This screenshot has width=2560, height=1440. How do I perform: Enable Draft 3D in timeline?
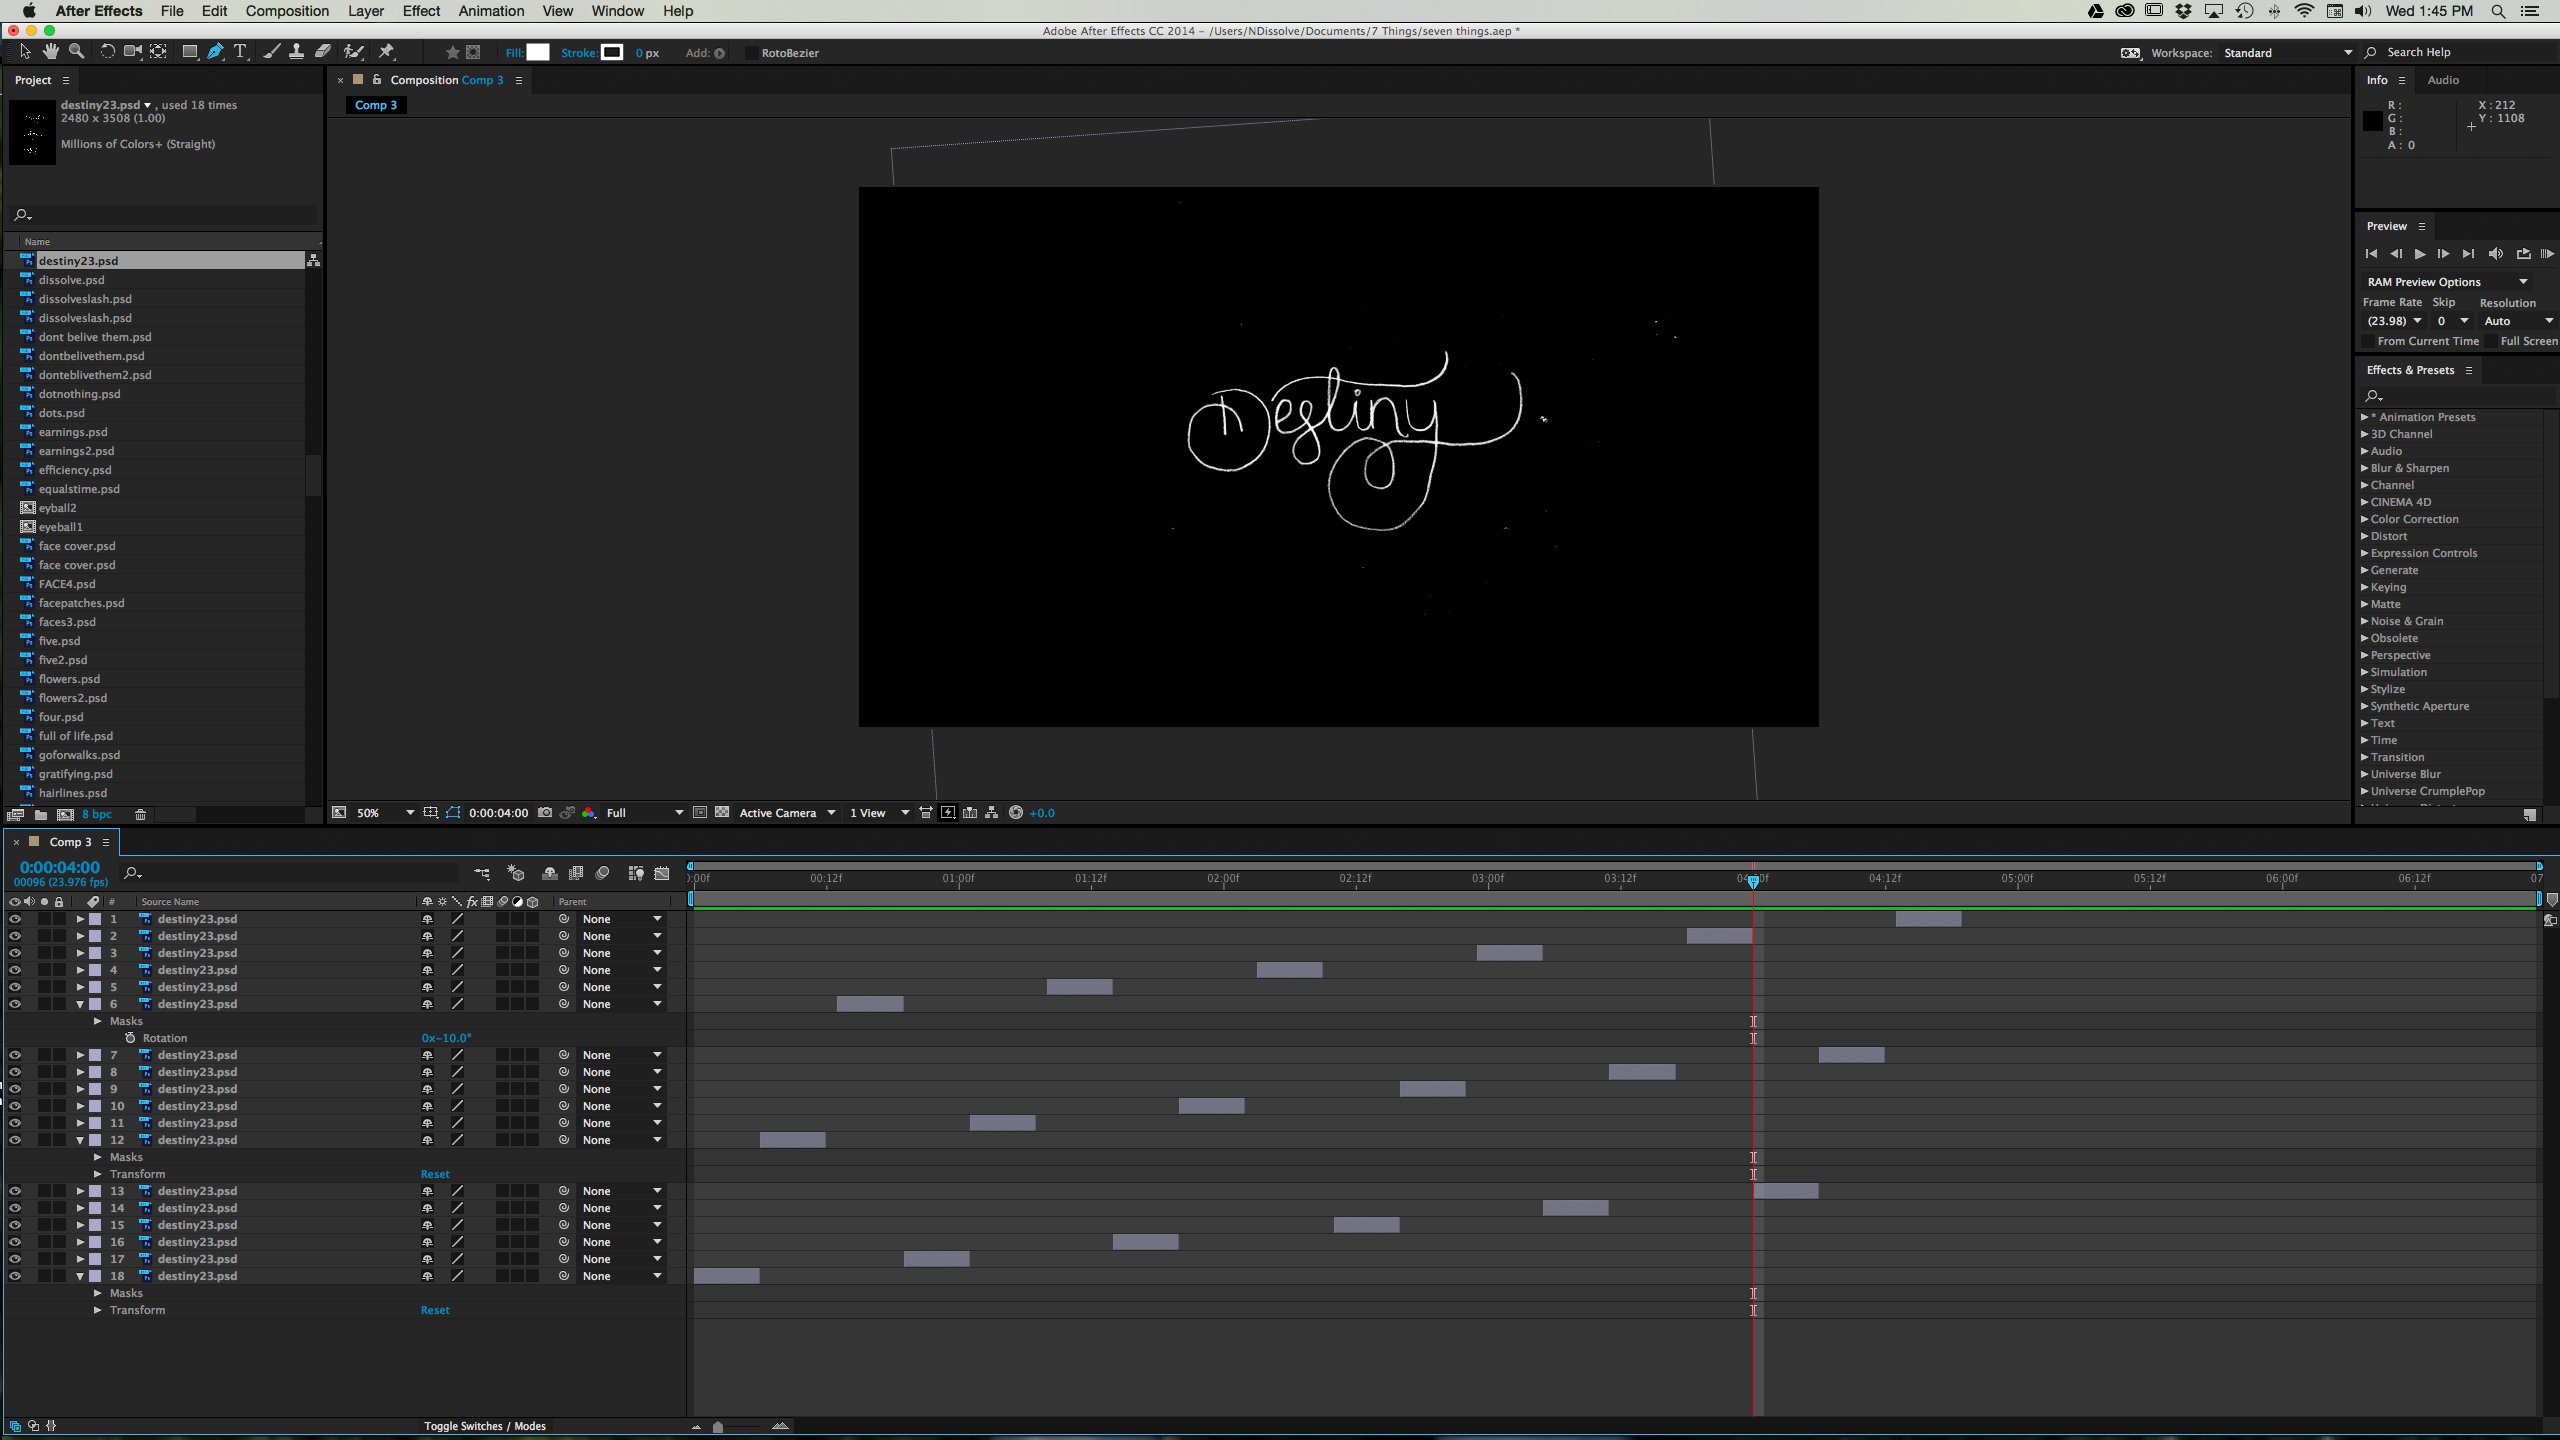click(x=516, y=874)
